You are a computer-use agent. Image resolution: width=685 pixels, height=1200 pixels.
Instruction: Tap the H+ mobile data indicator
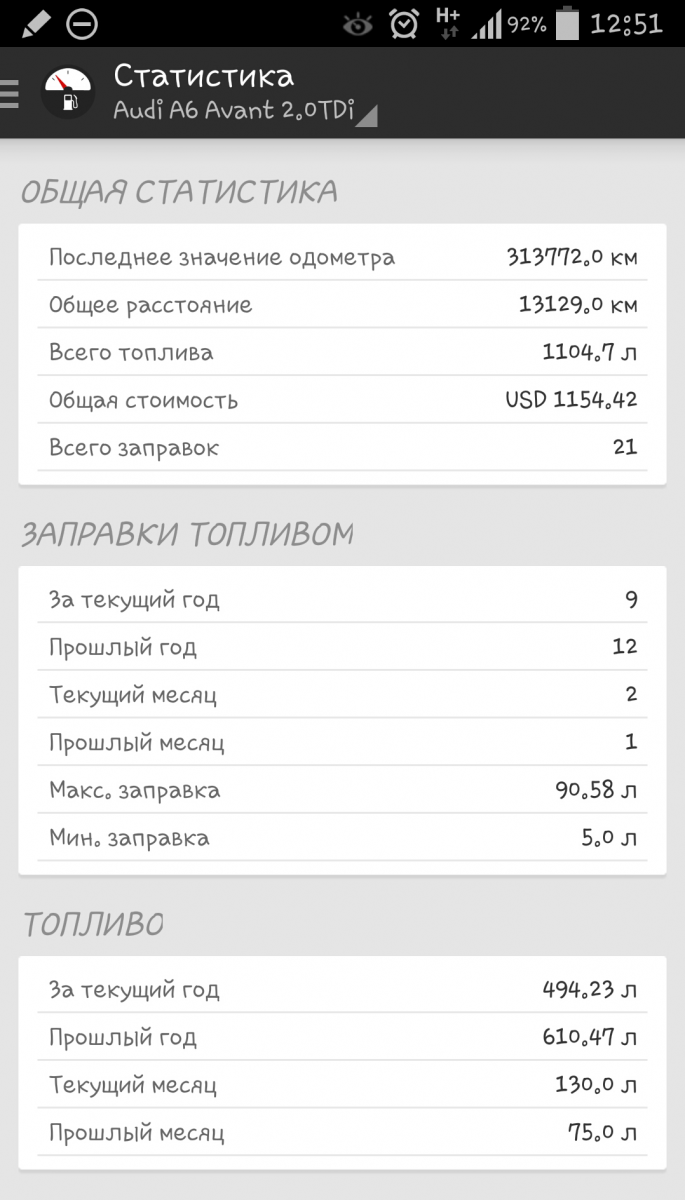tap(448, 23)
